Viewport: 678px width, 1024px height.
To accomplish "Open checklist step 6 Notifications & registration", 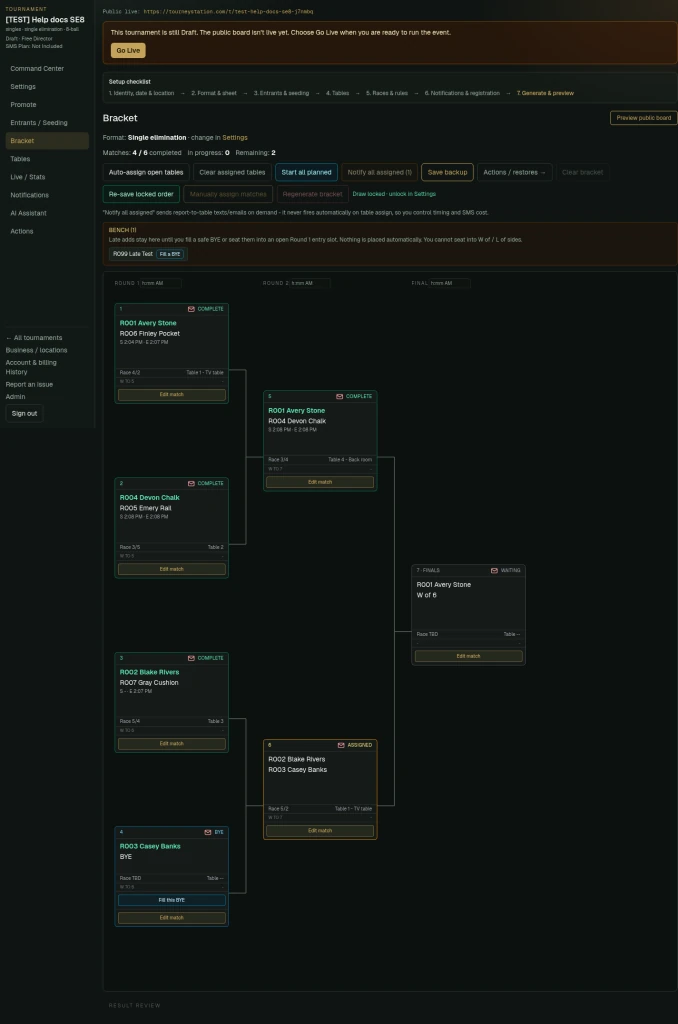I will 462,93.
